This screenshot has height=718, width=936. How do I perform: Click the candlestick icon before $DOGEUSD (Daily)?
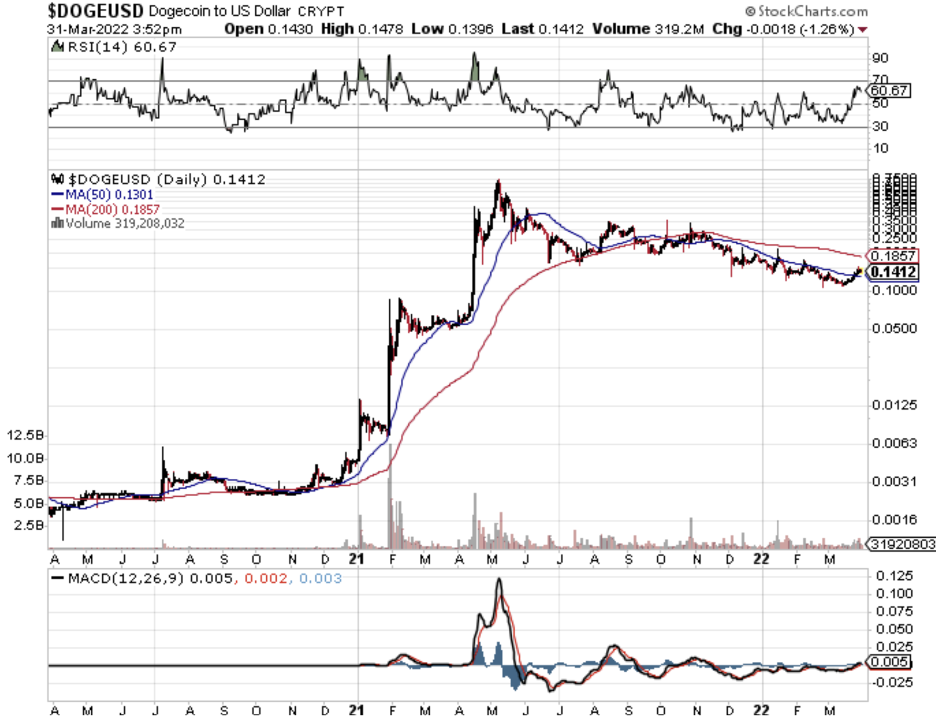(x=55, y=179)
